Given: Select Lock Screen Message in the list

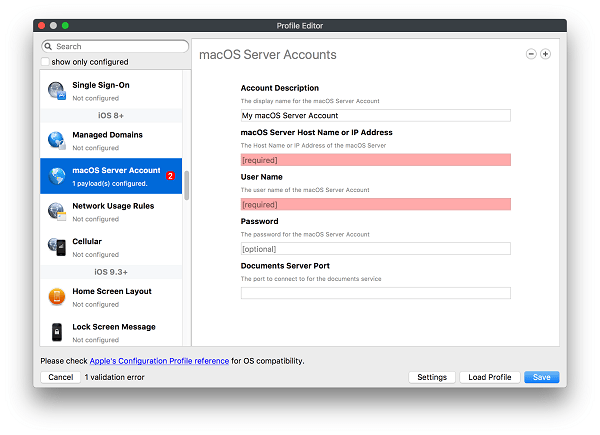Looking at the screenshot, I should 111,332.
